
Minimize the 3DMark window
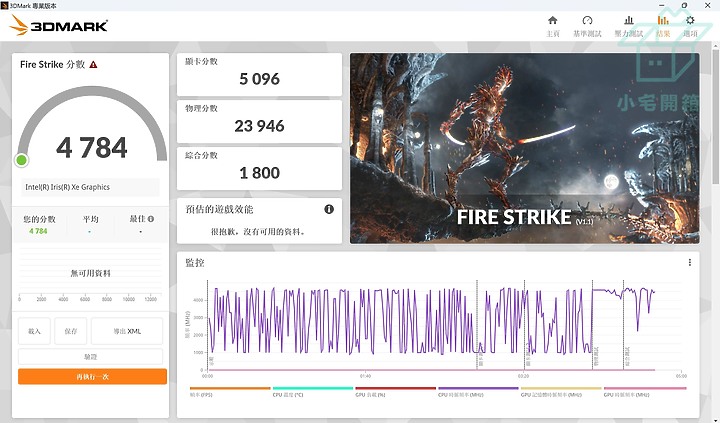(x=662, y=6)
